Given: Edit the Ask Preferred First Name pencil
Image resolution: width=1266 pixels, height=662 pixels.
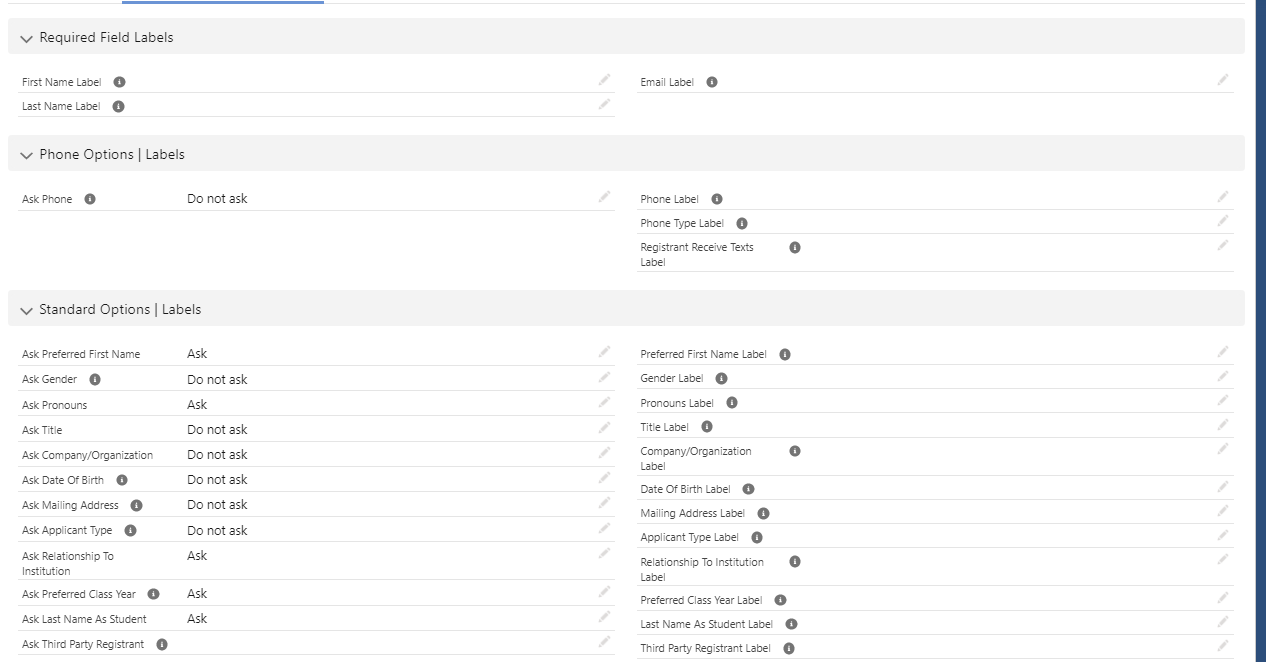Looking at the screenshot, I should pyautogui.click(x=604, y=351).
